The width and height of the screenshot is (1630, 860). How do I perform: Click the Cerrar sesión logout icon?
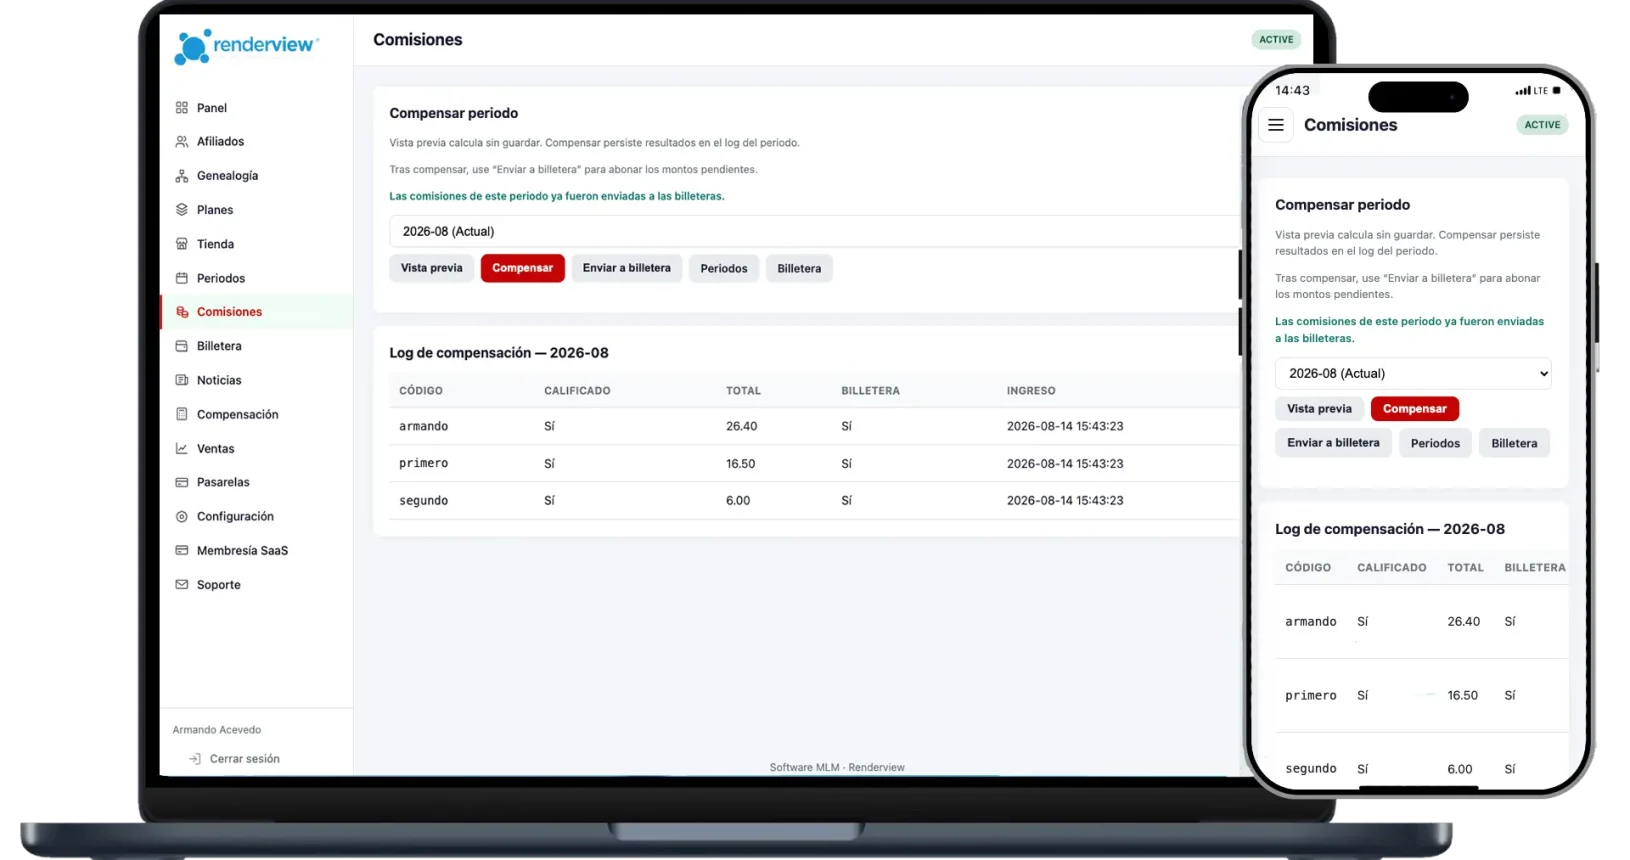195,759
